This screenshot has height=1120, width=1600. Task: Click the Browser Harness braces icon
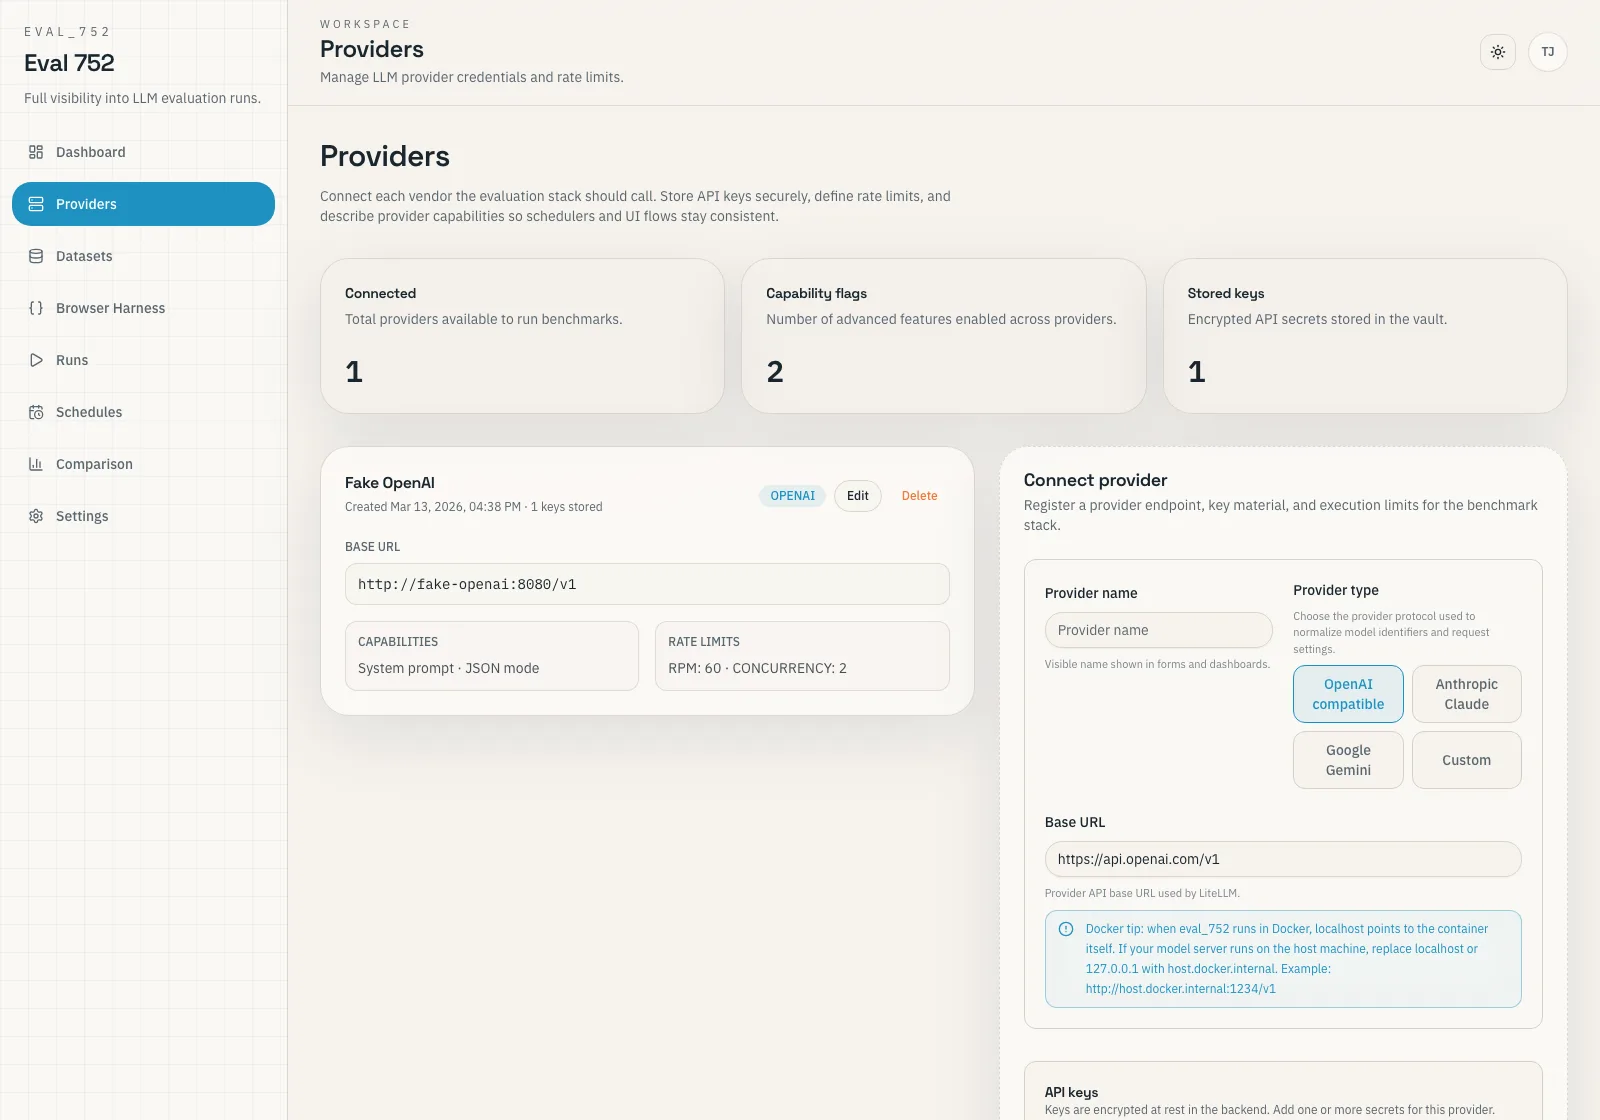pyautogui.click(x=36, y=308)
